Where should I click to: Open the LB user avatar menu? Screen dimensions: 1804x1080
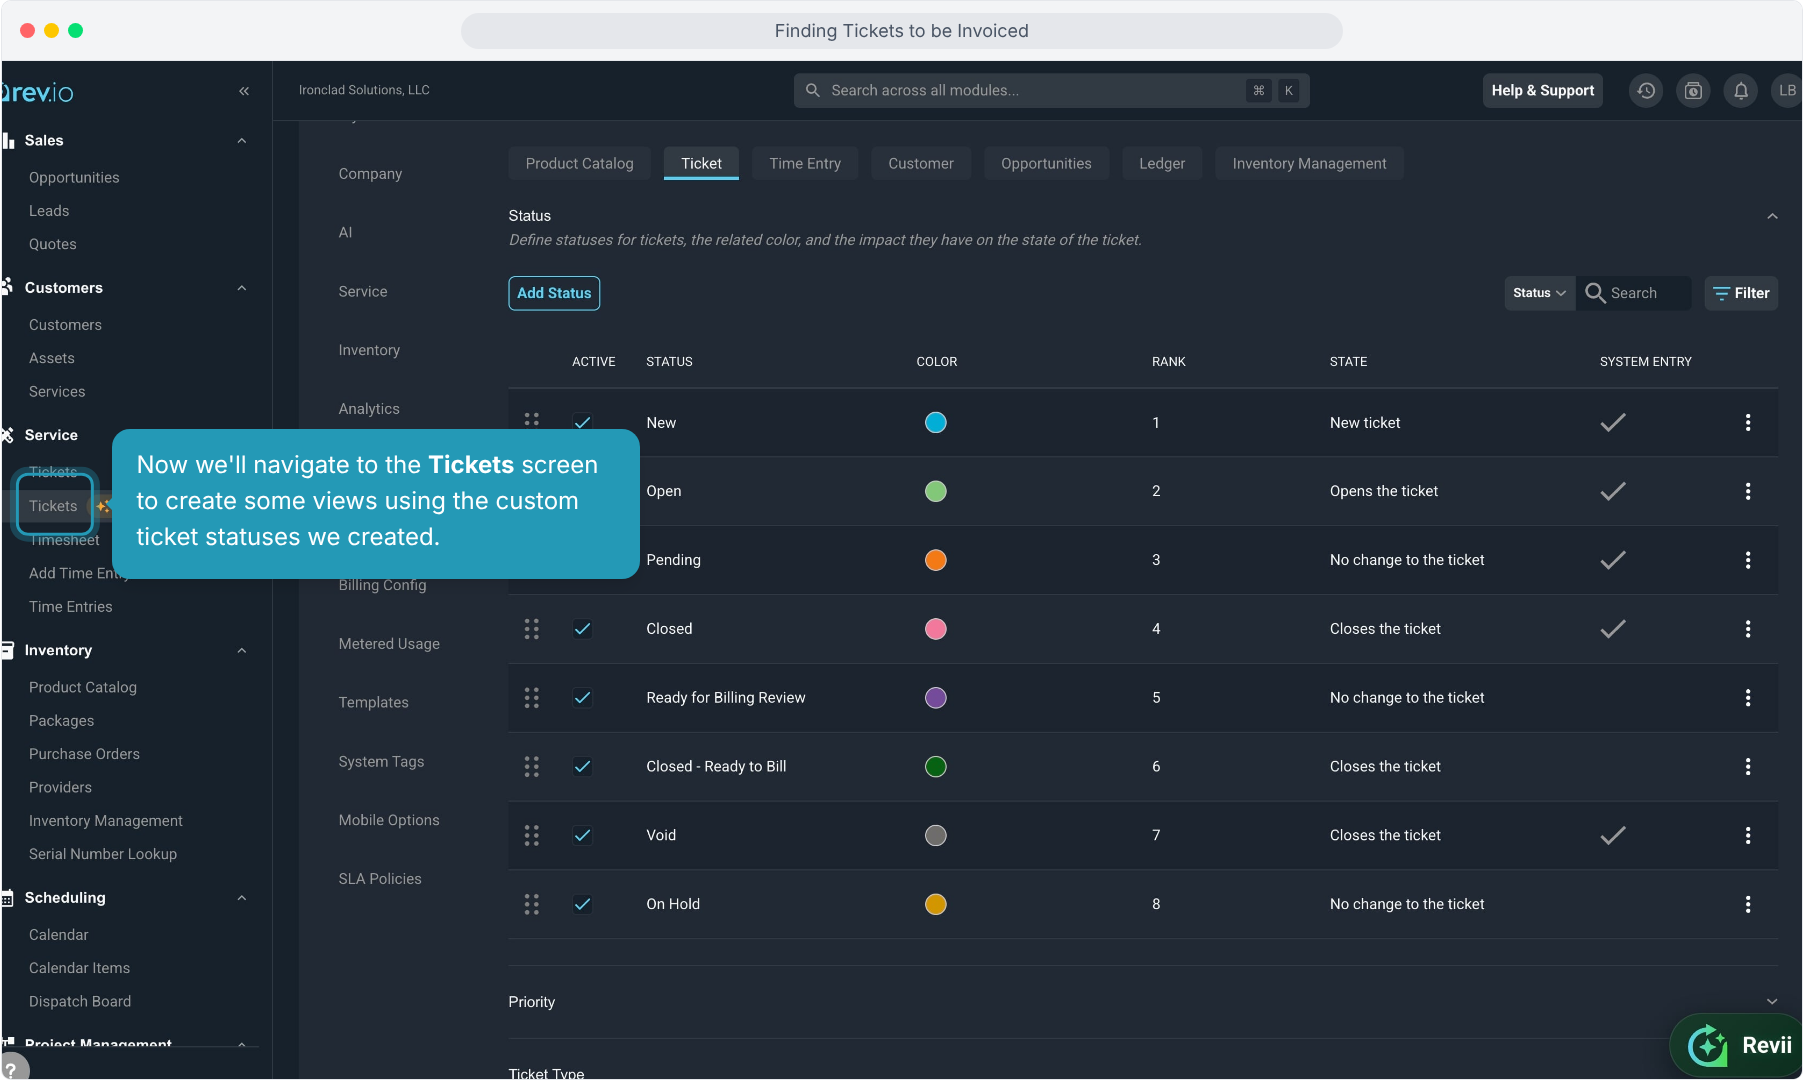click(1786, 90)
